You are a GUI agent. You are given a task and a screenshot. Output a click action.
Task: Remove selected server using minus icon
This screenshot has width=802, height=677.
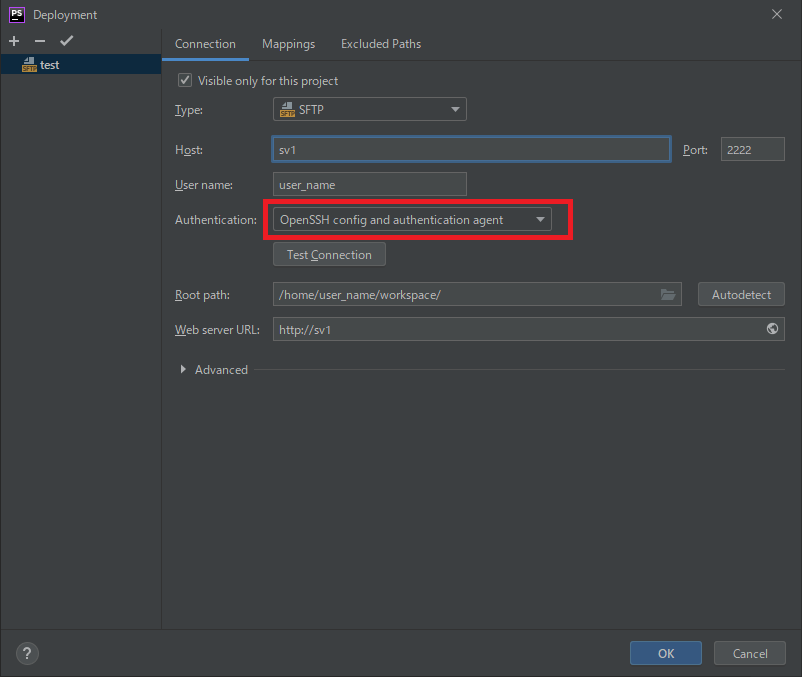coord(40,41)
